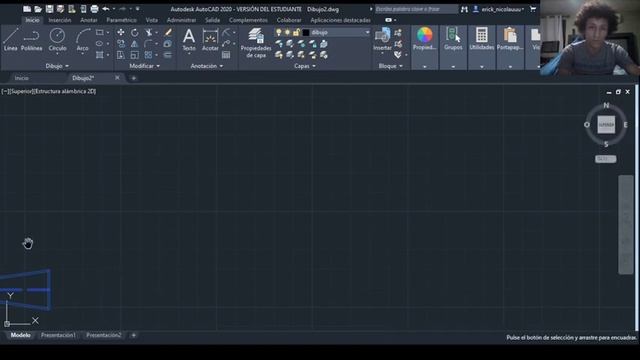Open the Autodesk App Store cart icon
The height and width of the screenshot is (360, 640).
(x=533, y=9)
